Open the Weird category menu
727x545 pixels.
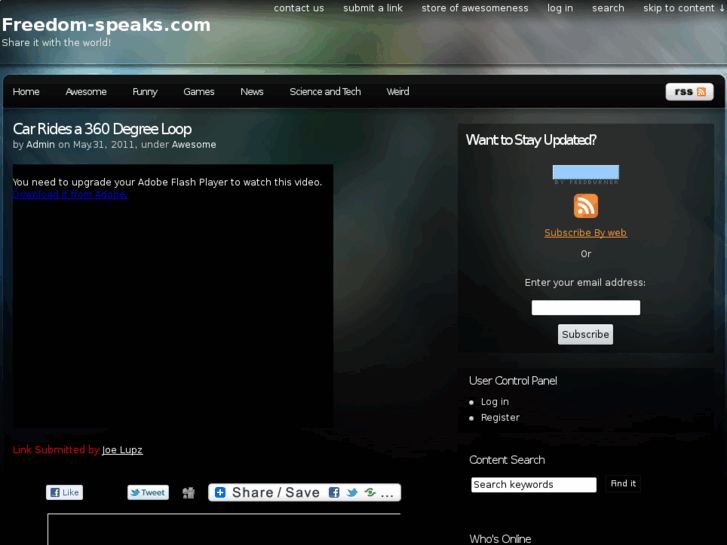click(x=398, y=91)
